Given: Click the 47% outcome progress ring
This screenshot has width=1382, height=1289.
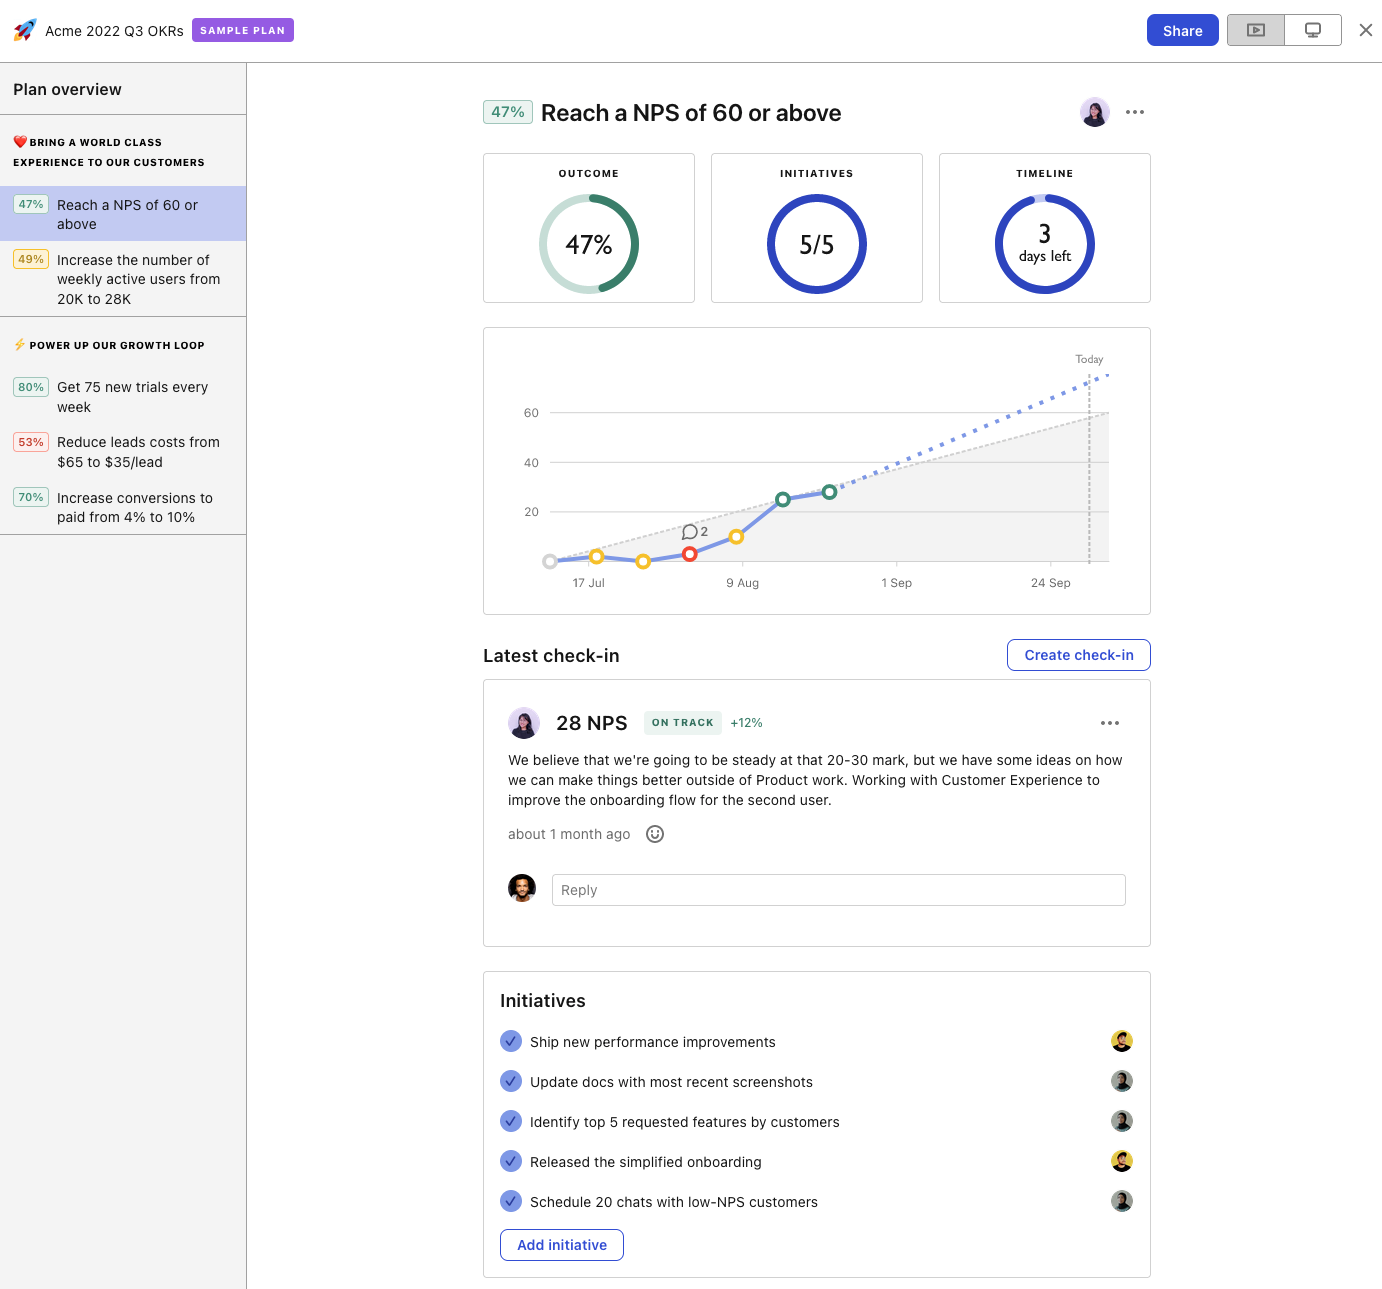Looking at the screenshot, I should (x=589, y=244).
